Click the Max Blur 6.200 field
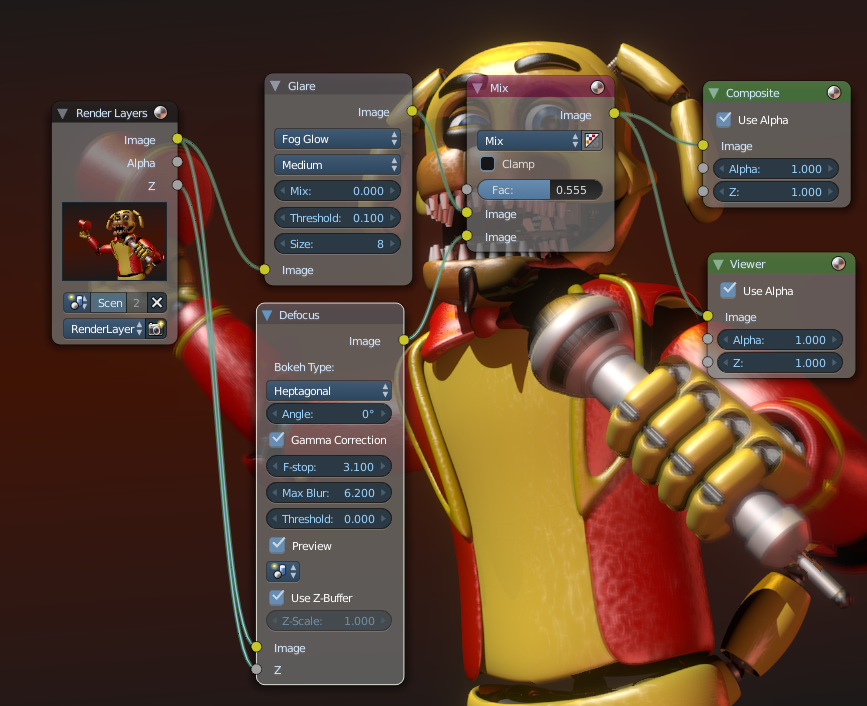The height and width of the screenshot is (706, 867). pos(329,493)
